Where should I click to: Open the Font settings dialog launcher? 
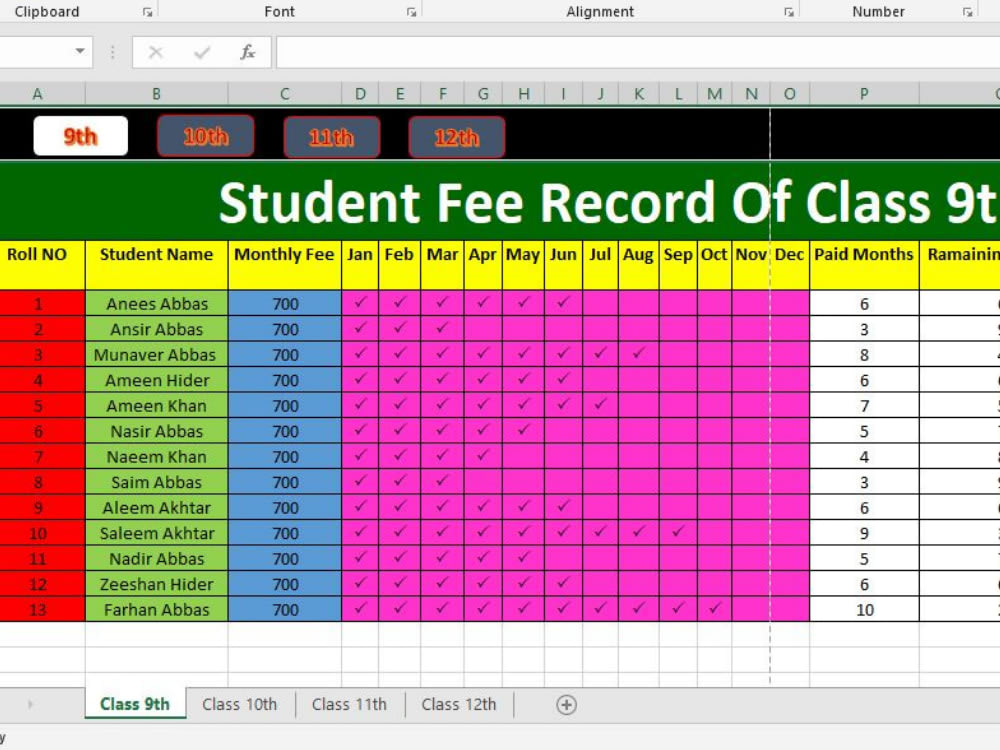click(411, 12)
